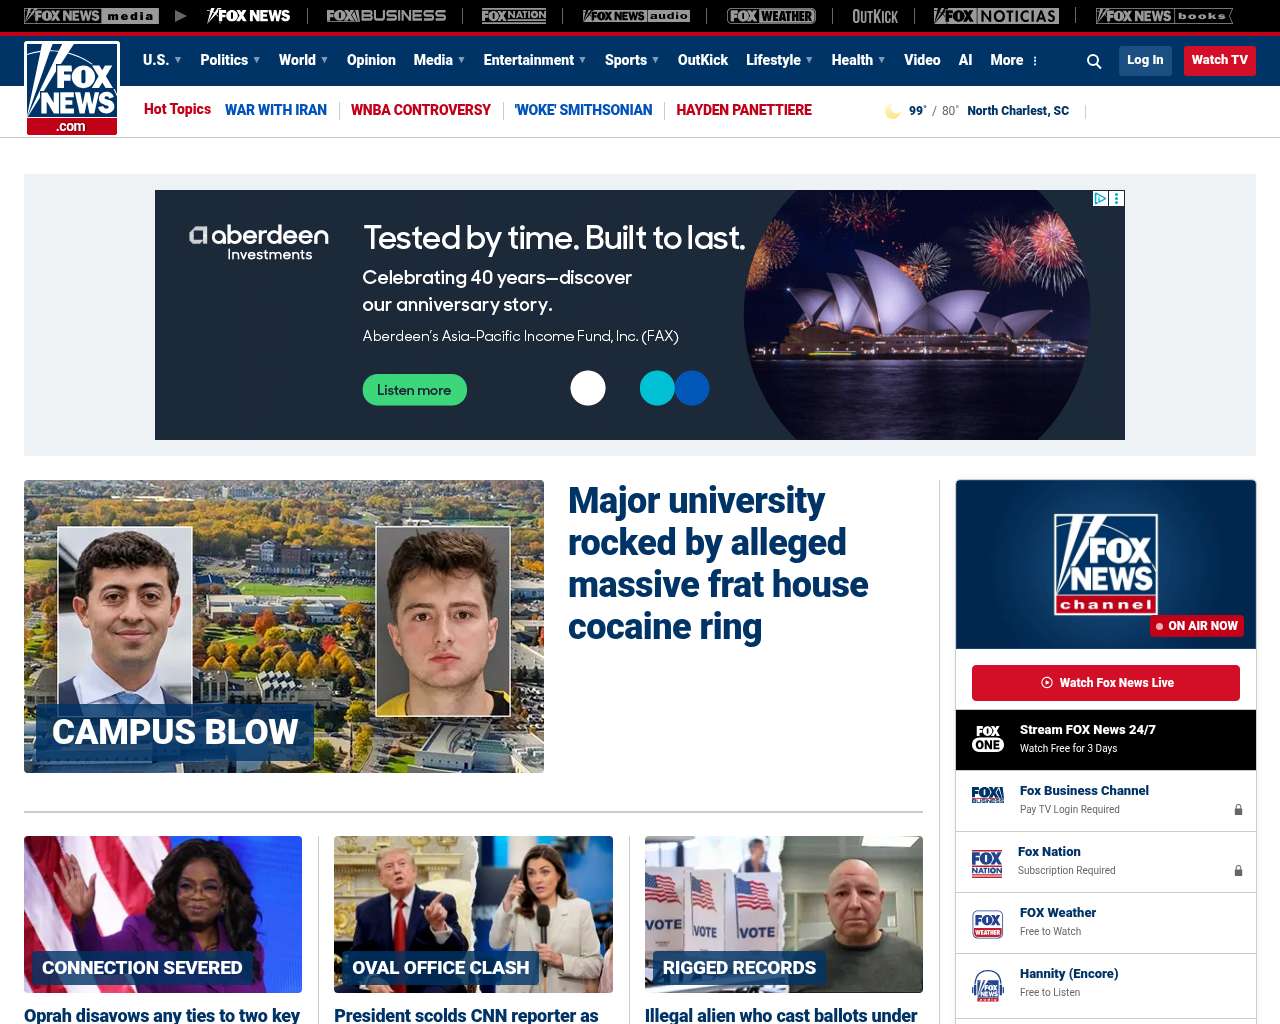Screen dimensions: 1280x1024
Task: Click the Hot Topics label
Action: click(x=177, y=109)
